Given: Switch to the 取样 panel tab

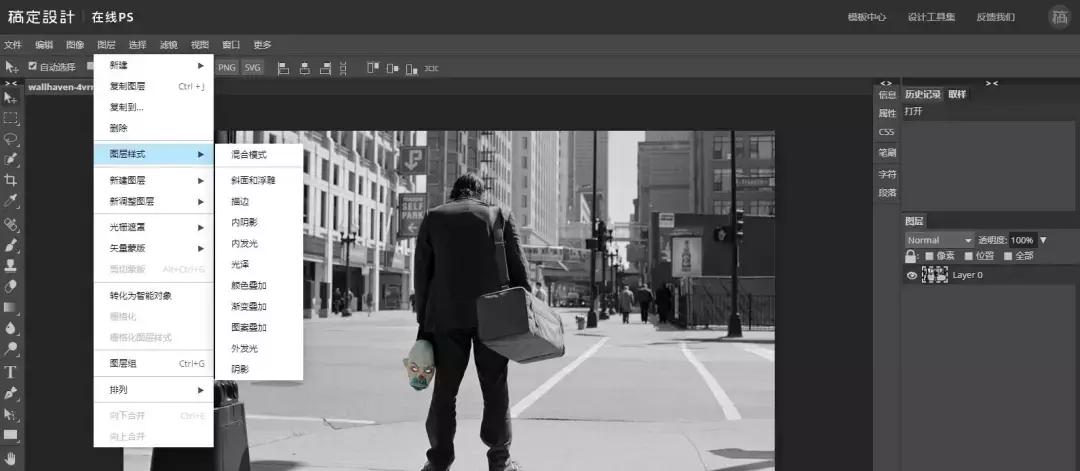Looking at the screenshot, I should click(957, 94).
